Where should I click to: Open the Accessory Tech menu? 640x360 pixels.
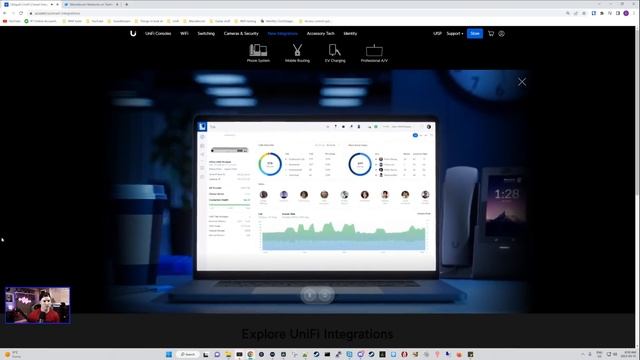click(320, 33)
